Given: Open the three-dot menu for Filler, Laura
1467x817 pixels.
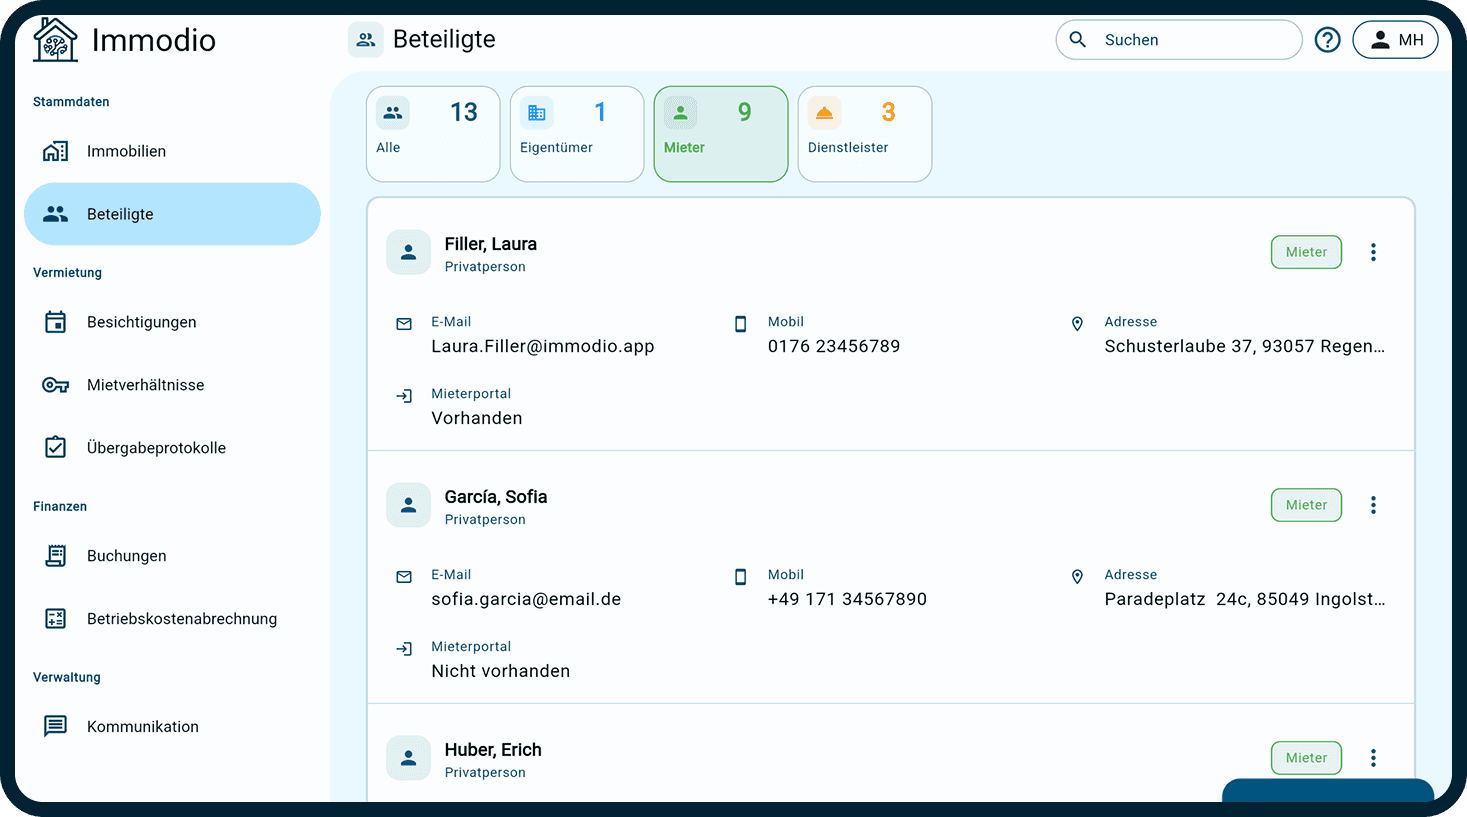Looking at the screenshot, I should click(x=1373, y=252).
